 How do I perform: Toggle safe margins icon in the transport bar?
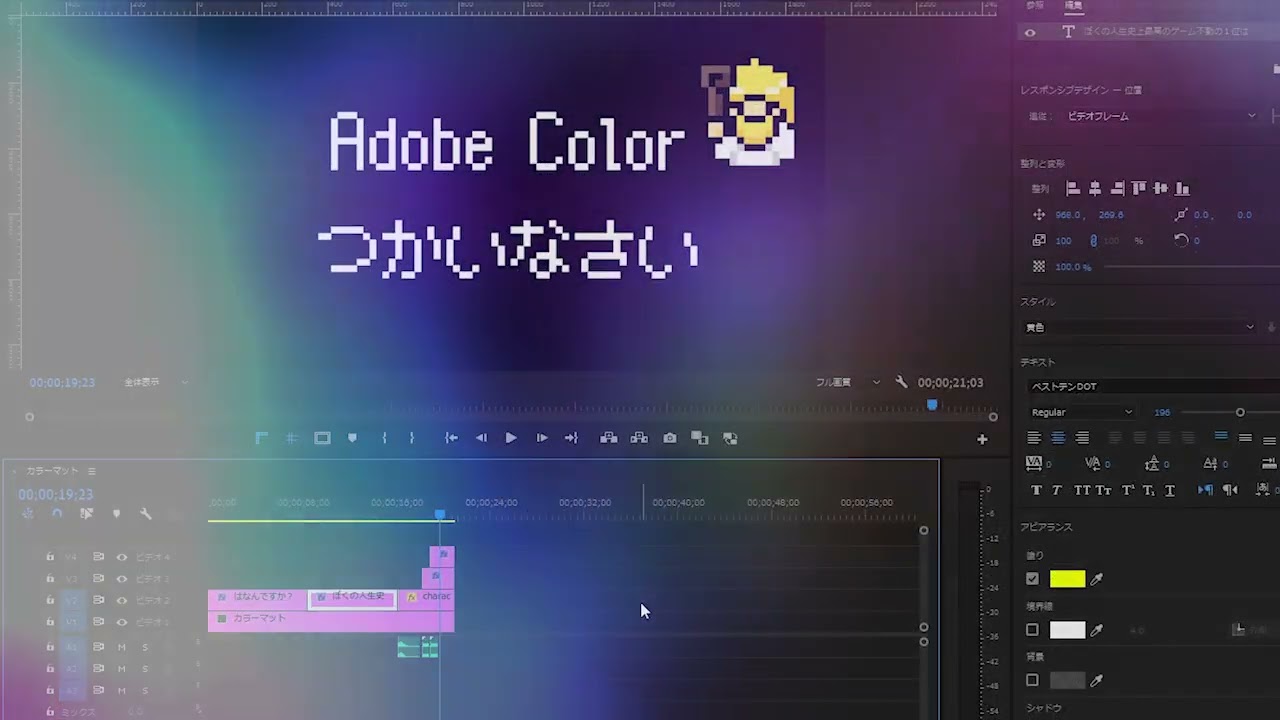pyautogui.click(x=322, y=438)
